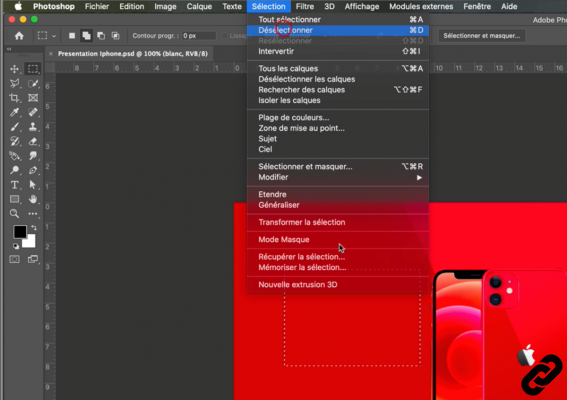Select the History Brush tool

(x=14, y=141)
